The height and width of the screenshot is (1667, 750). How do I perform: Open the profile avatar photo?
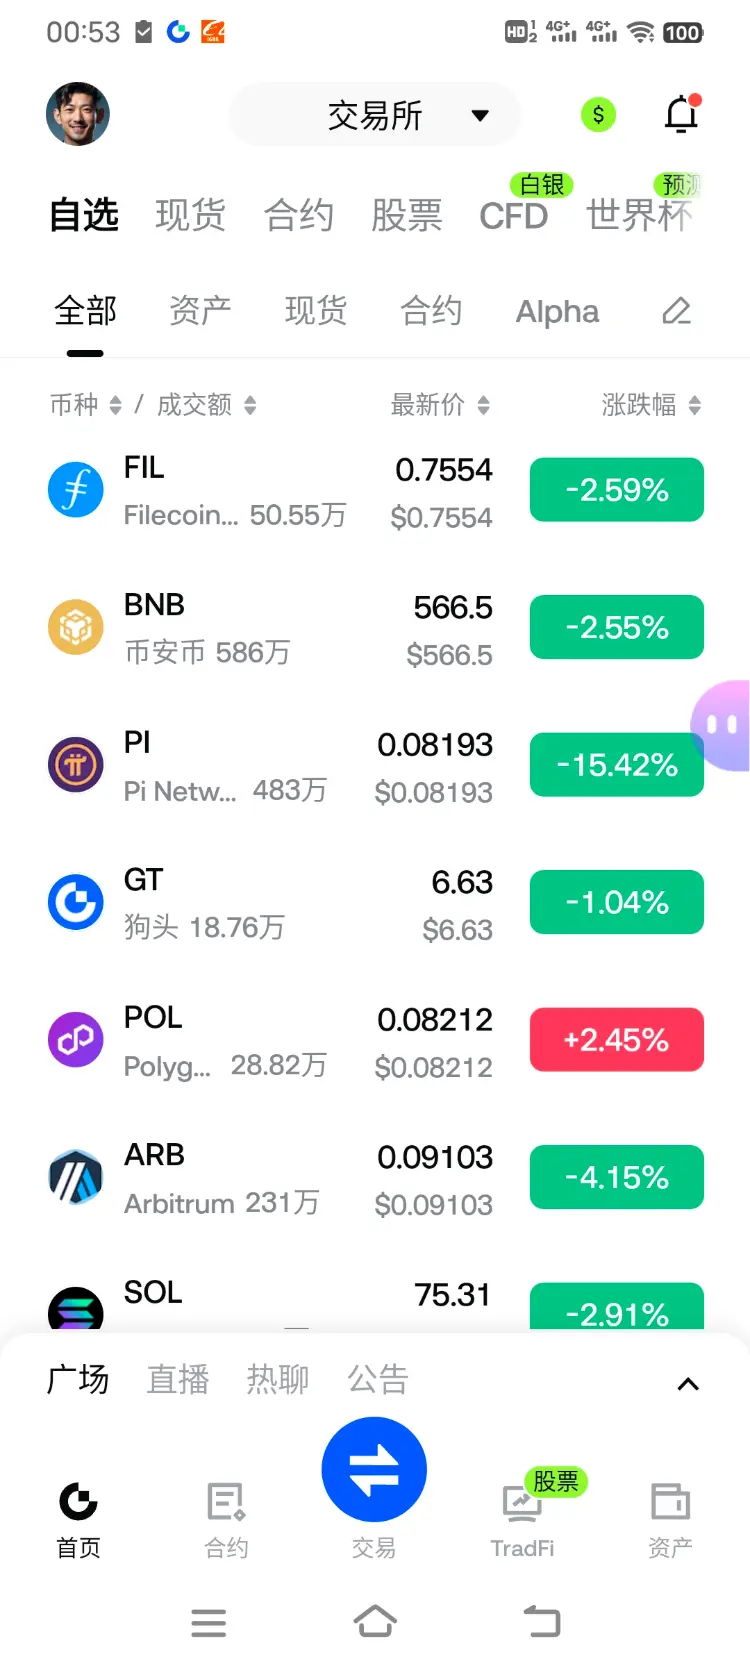78,114
